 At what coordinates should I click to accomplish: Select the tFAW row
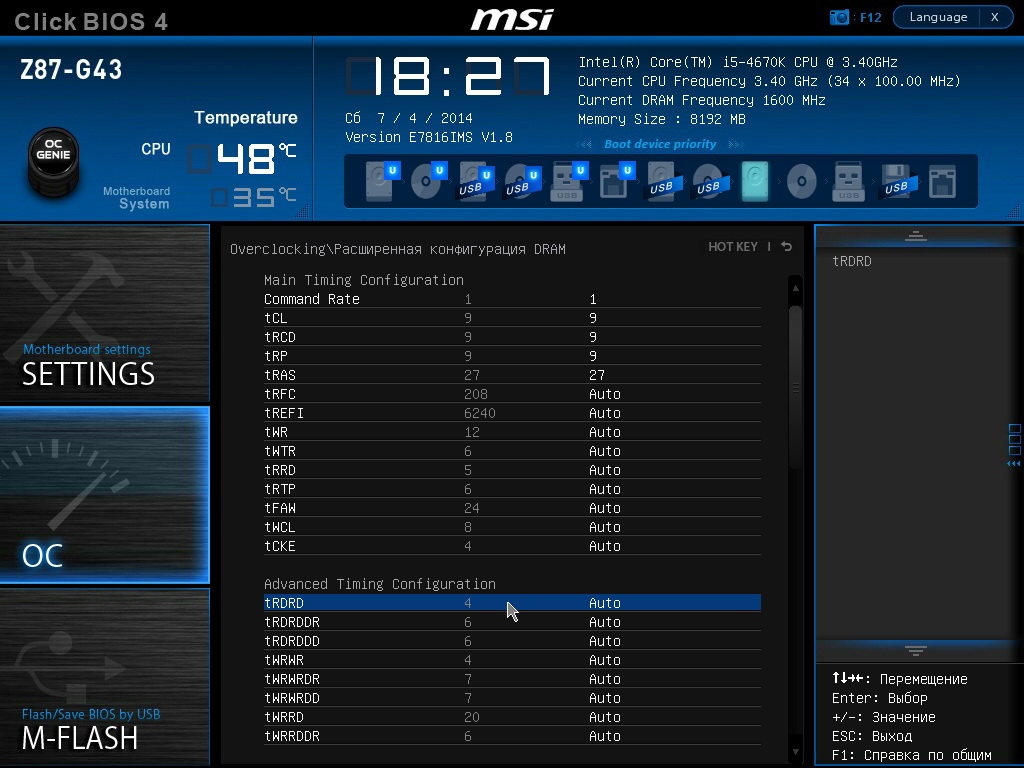point(512,508)
